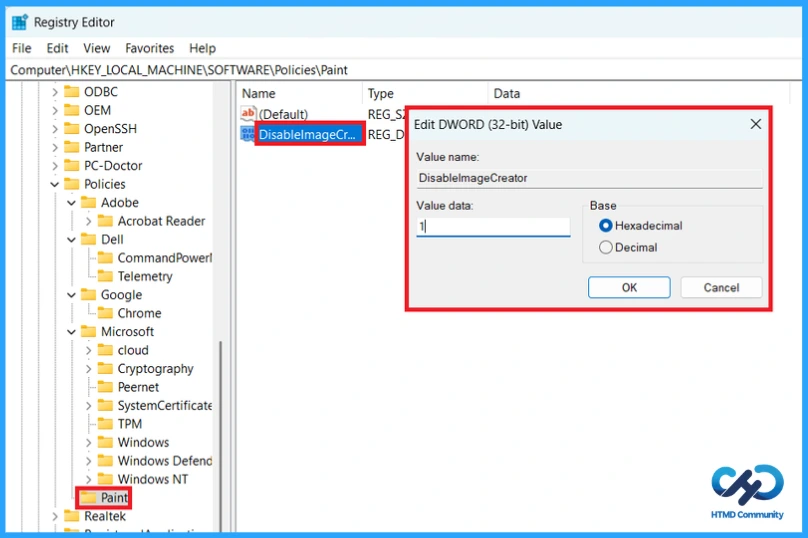Open the Help menu
This screenshot has width=808, height=538.
(x=203, y=48)
